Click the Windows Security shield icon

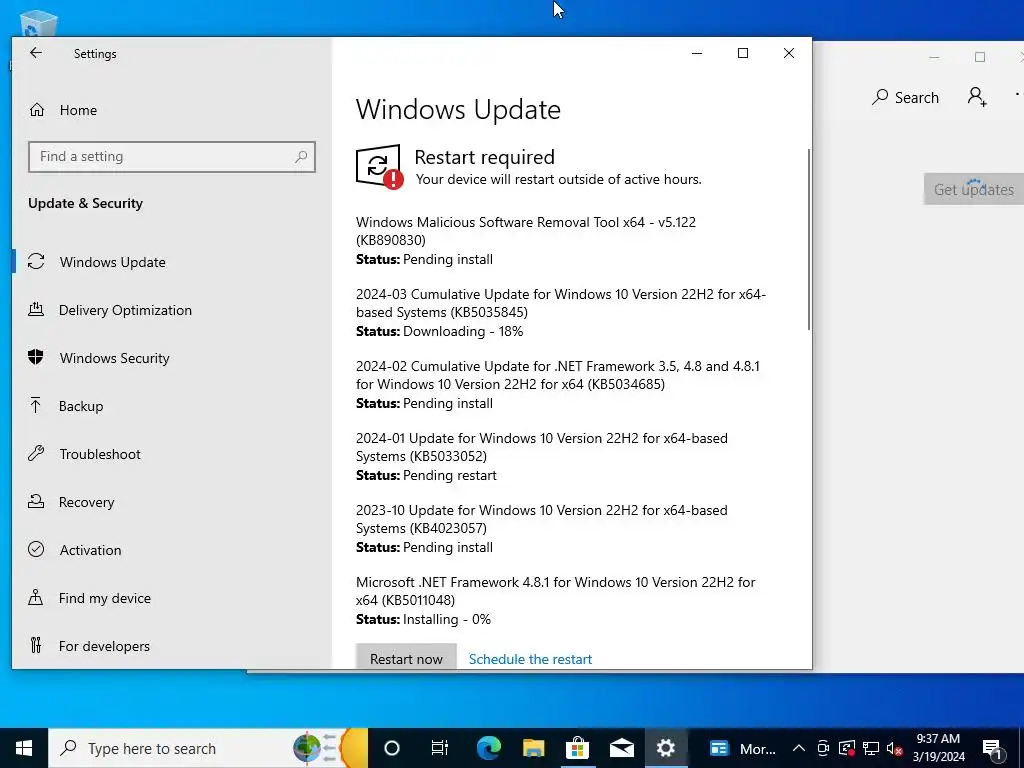(36, 357)
